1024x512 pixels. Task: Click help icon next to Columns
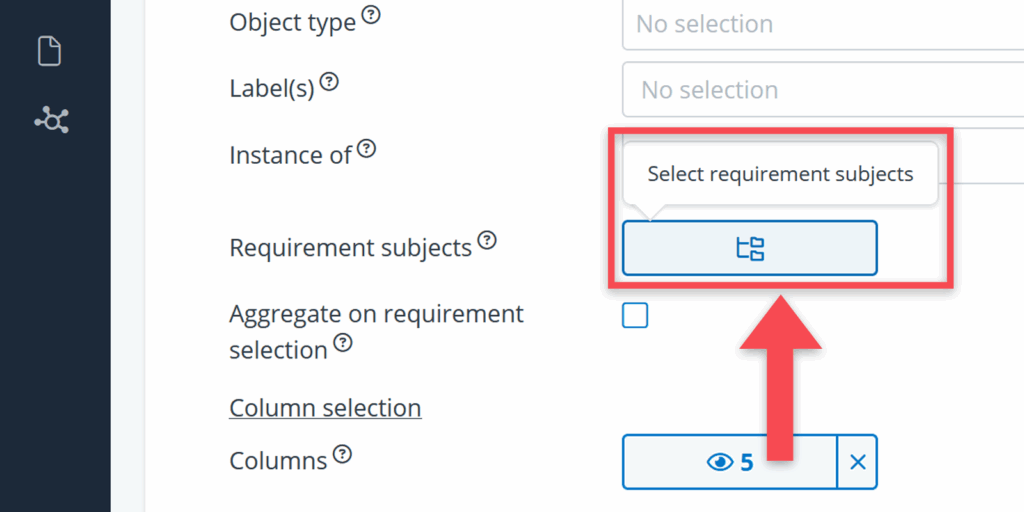[x=342, y=454]
